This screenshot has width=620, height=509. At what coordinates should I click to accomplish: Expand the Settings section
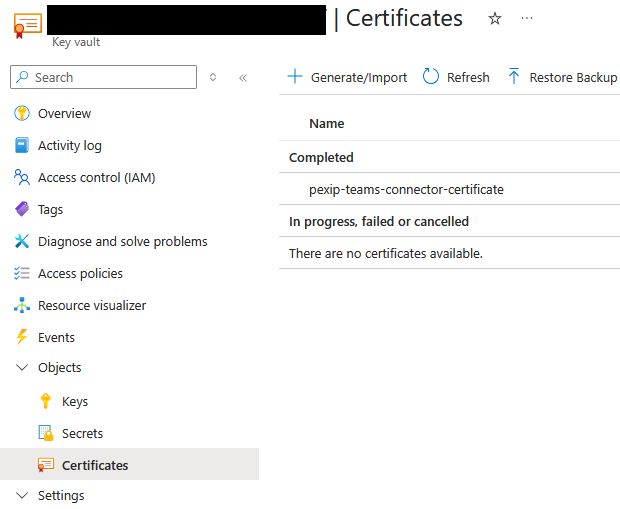click(x=22, y=495)
